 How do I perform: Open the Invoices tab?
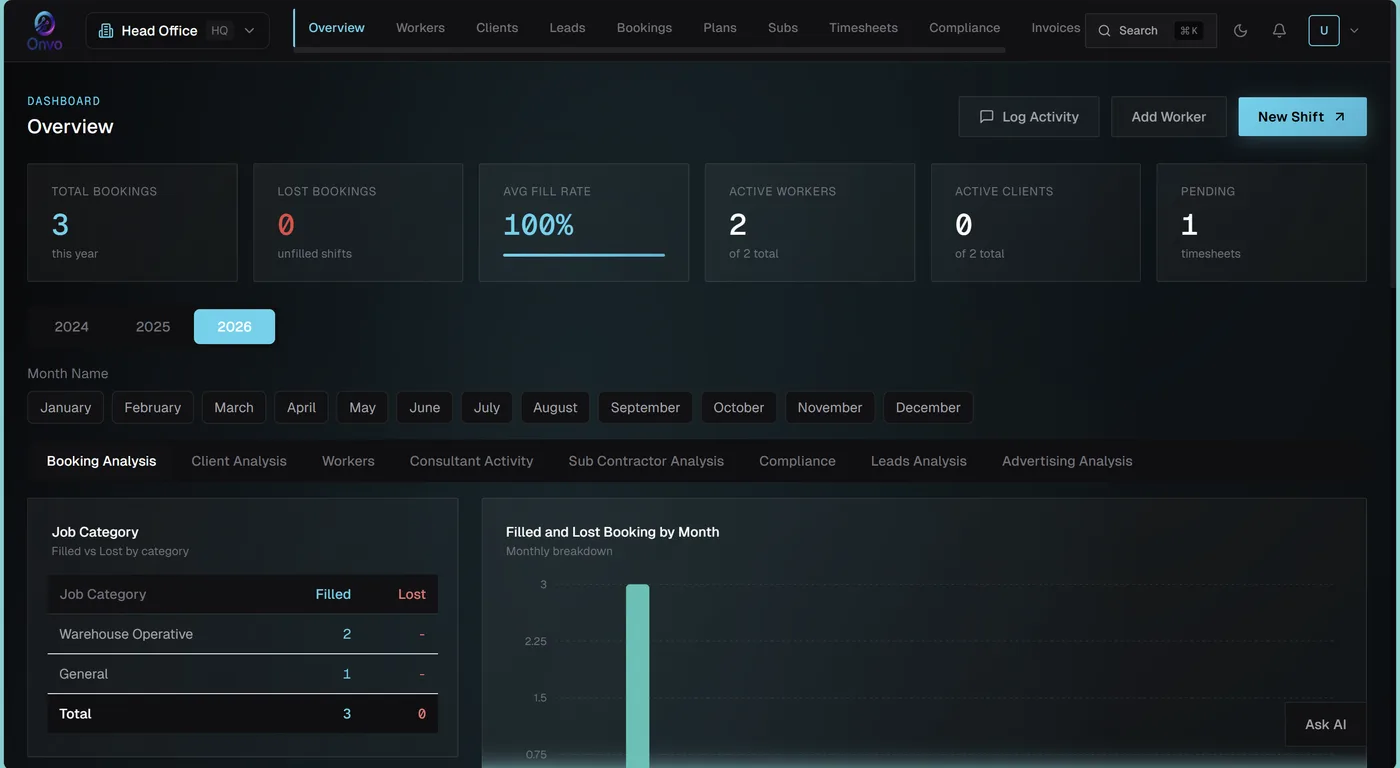(x=1056, y=28)
